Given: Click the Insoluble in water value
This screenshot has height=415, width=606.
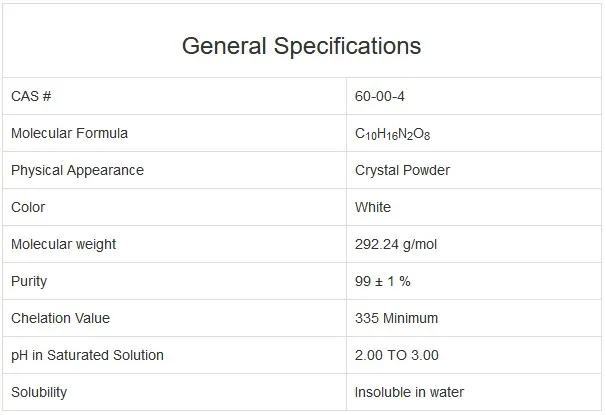Looking at the screenshot, I should click(409, 392).
